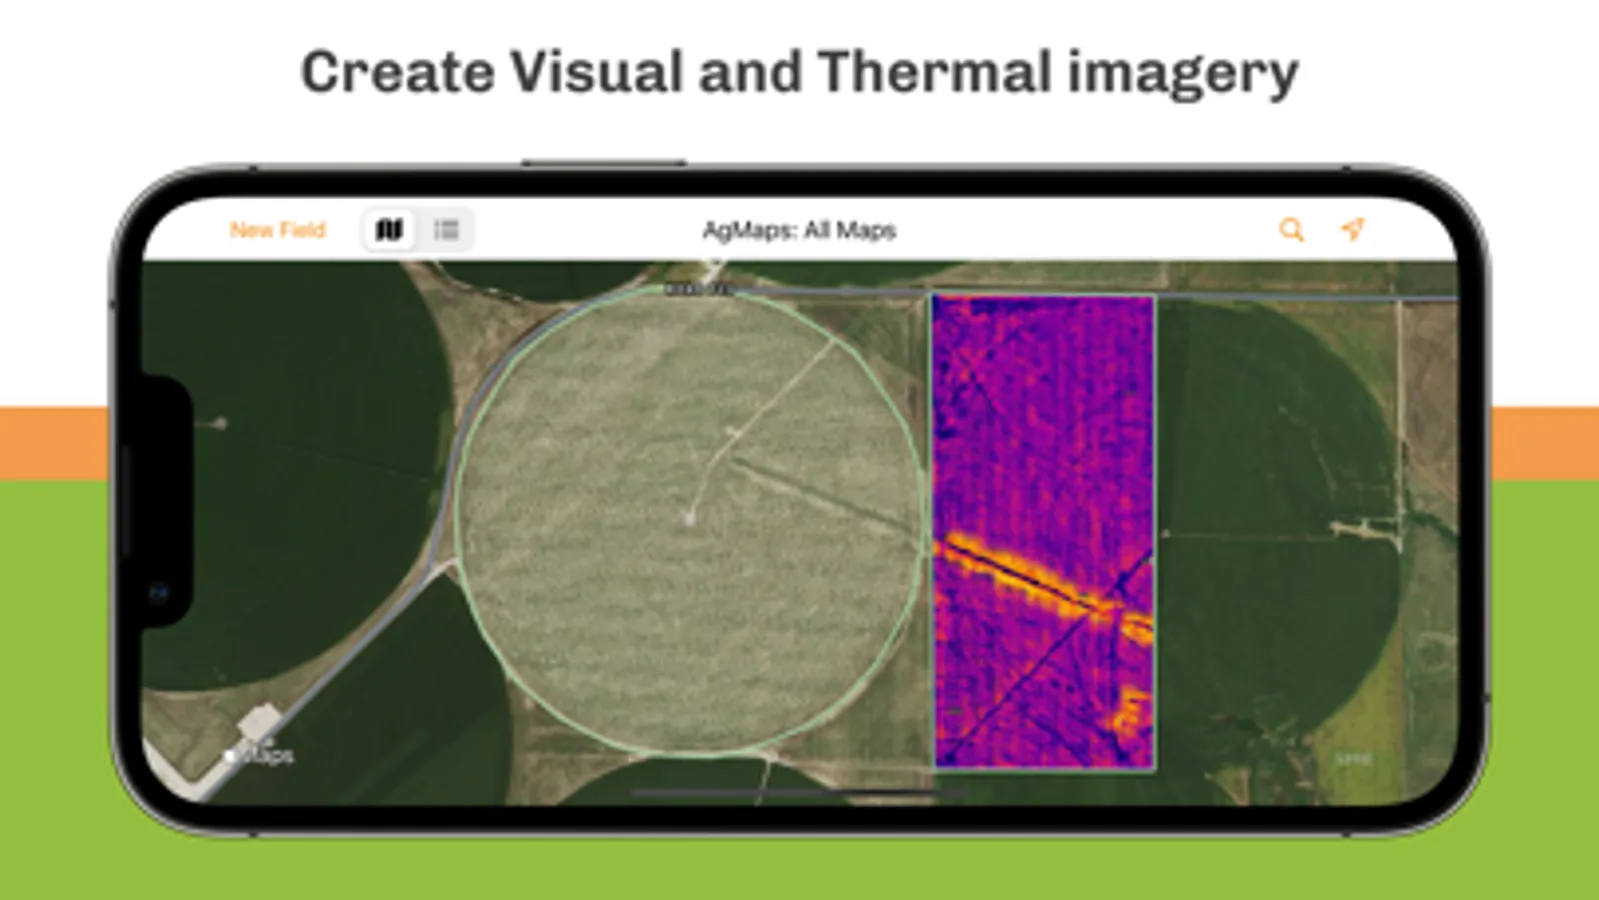Click the AgMaps: All Maps title

coord(799,230)
